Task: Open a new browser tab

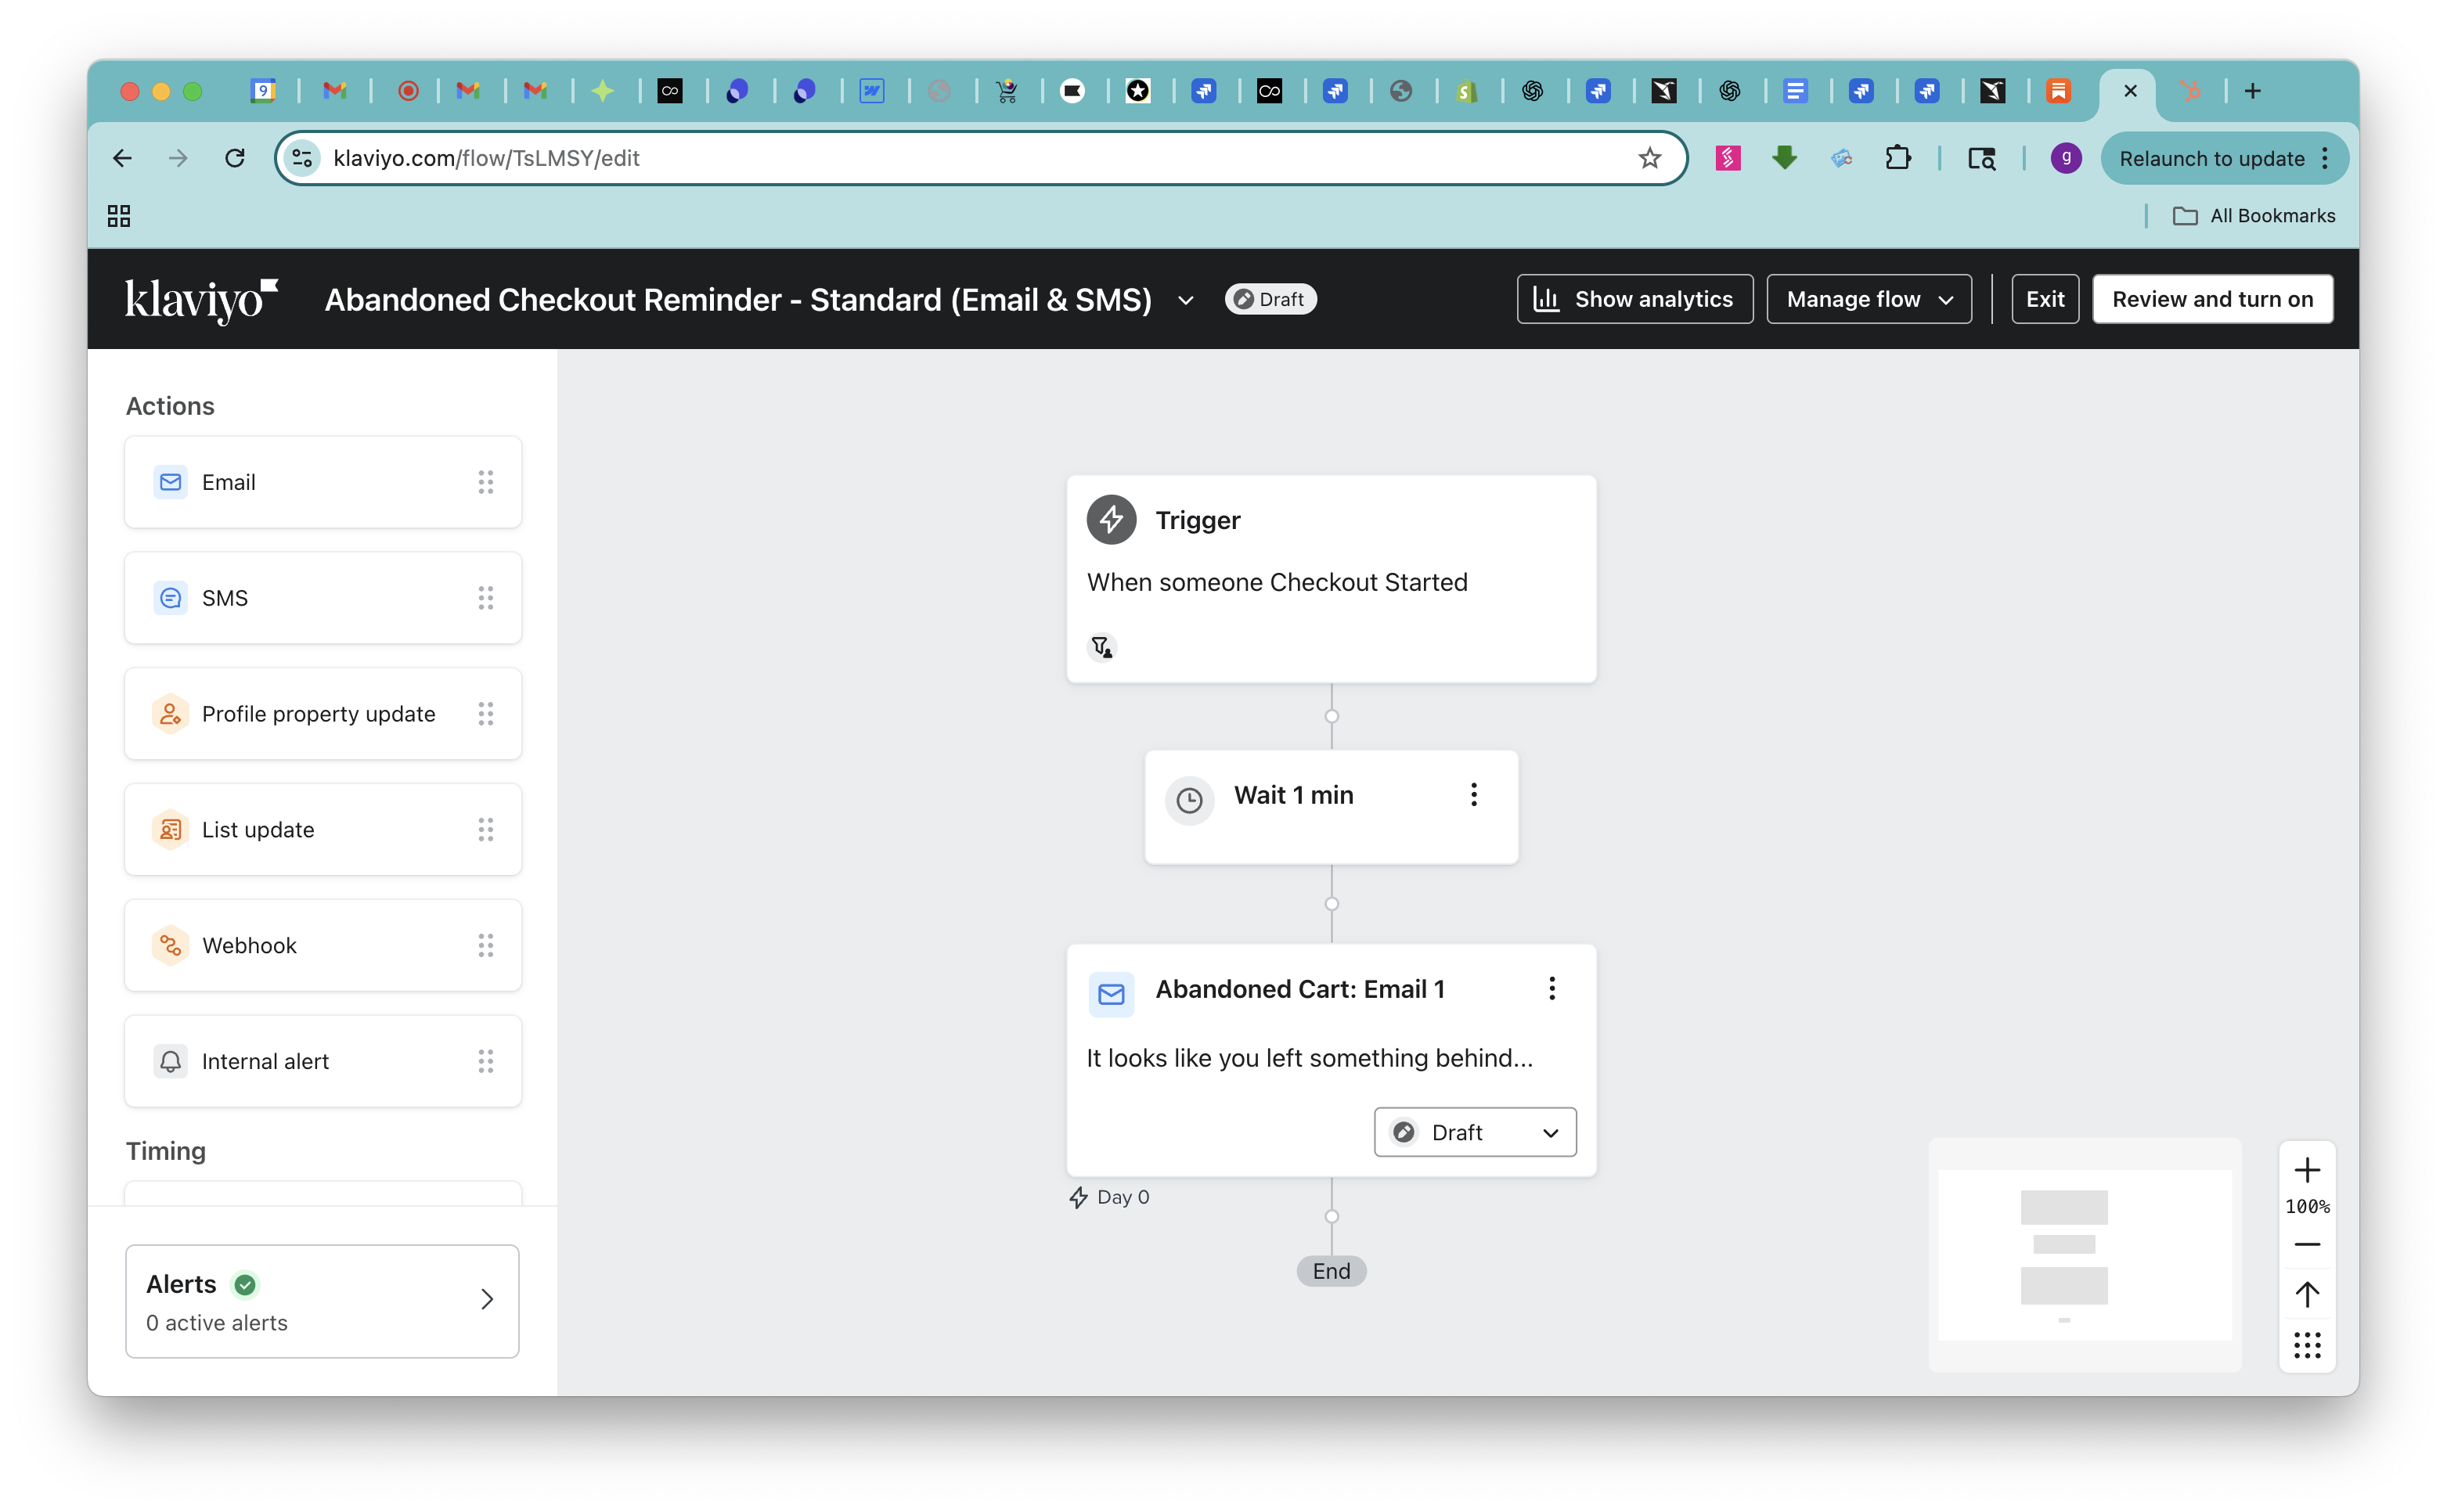Action: click(2252, 91)
